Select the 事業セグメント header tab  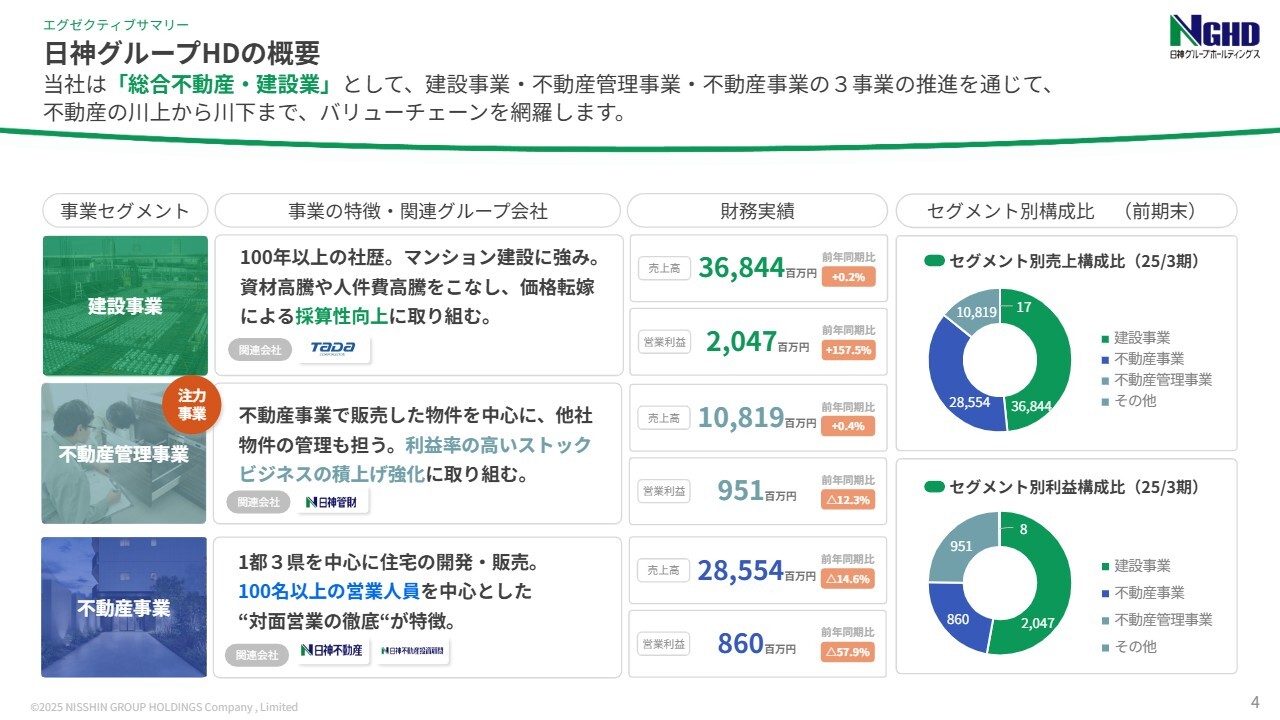tap(125, 211)
